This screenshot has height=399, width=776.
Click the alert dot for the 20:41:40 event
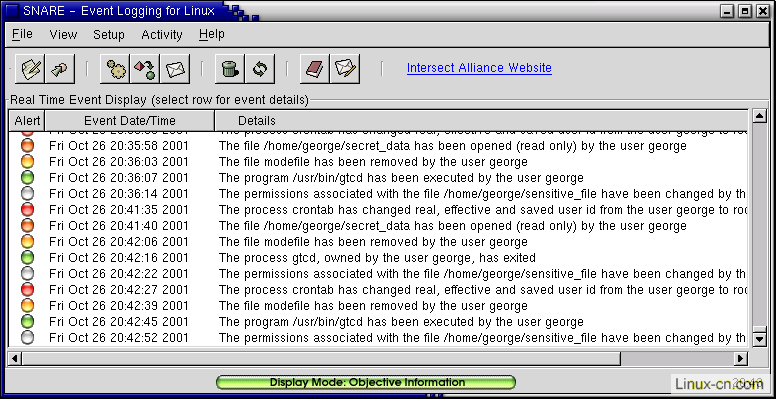(28, 226)
